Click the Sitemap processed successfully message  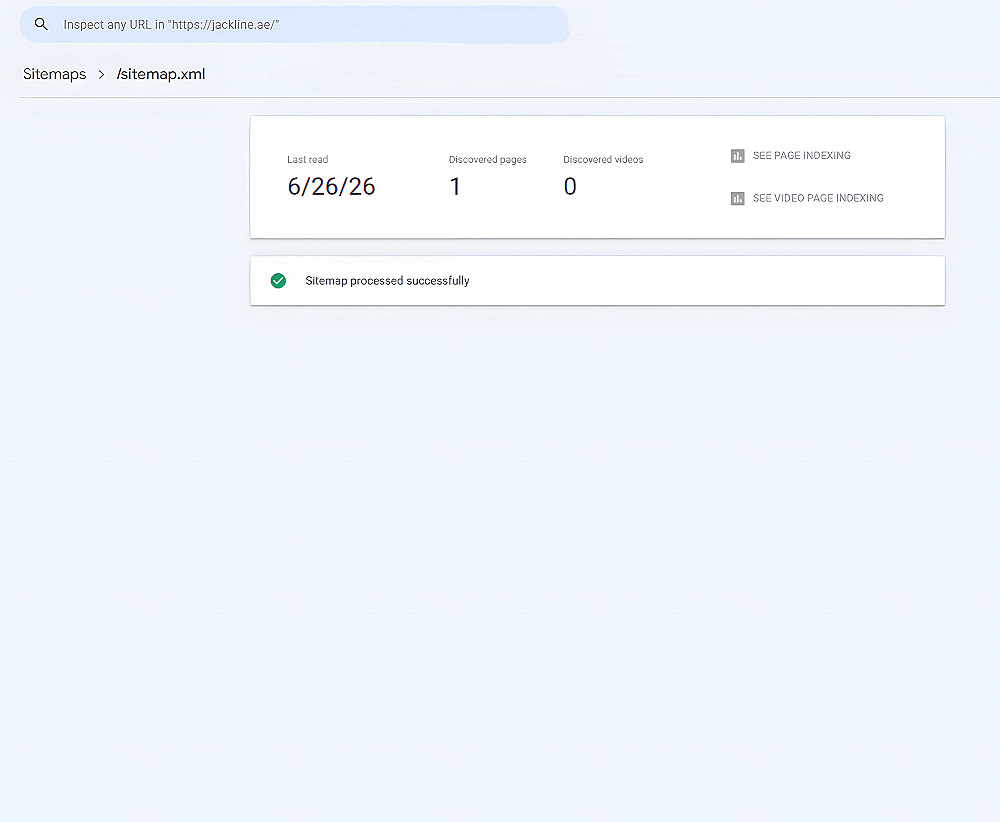coord(387,281)
